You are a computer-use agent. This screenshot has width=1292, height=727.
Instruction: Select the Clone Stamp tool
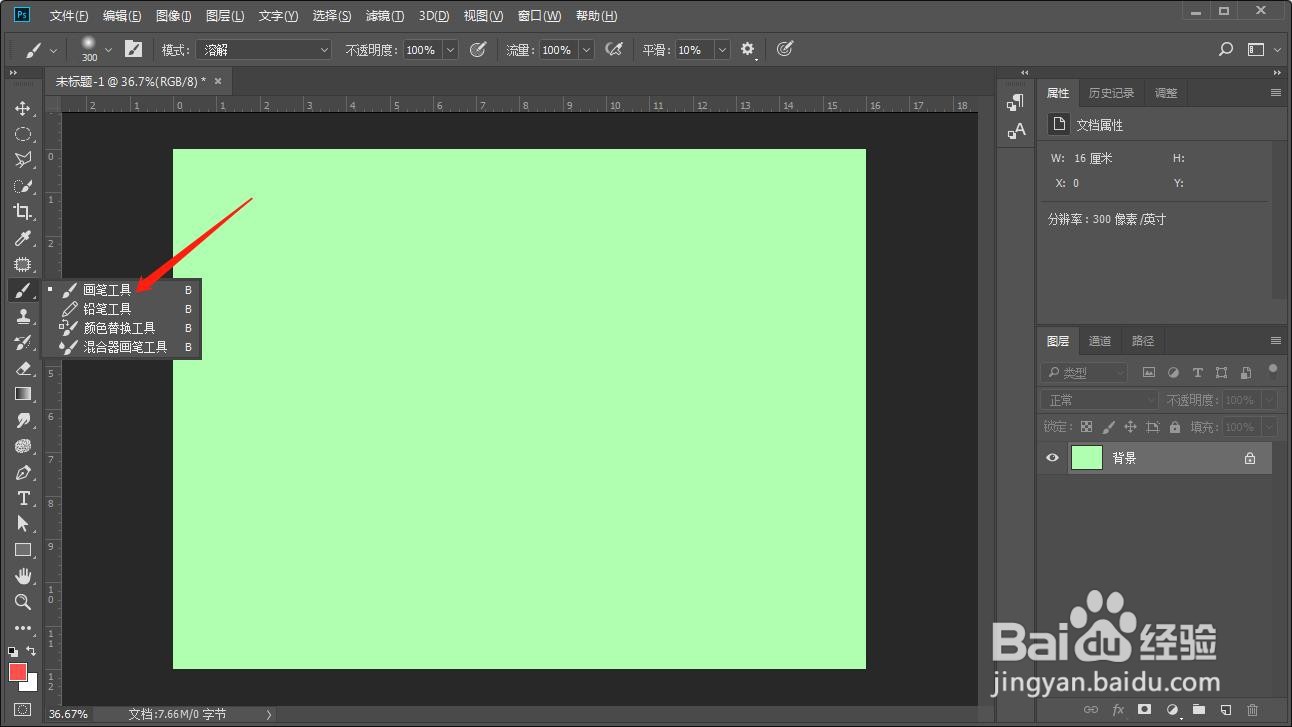[22, 316]
